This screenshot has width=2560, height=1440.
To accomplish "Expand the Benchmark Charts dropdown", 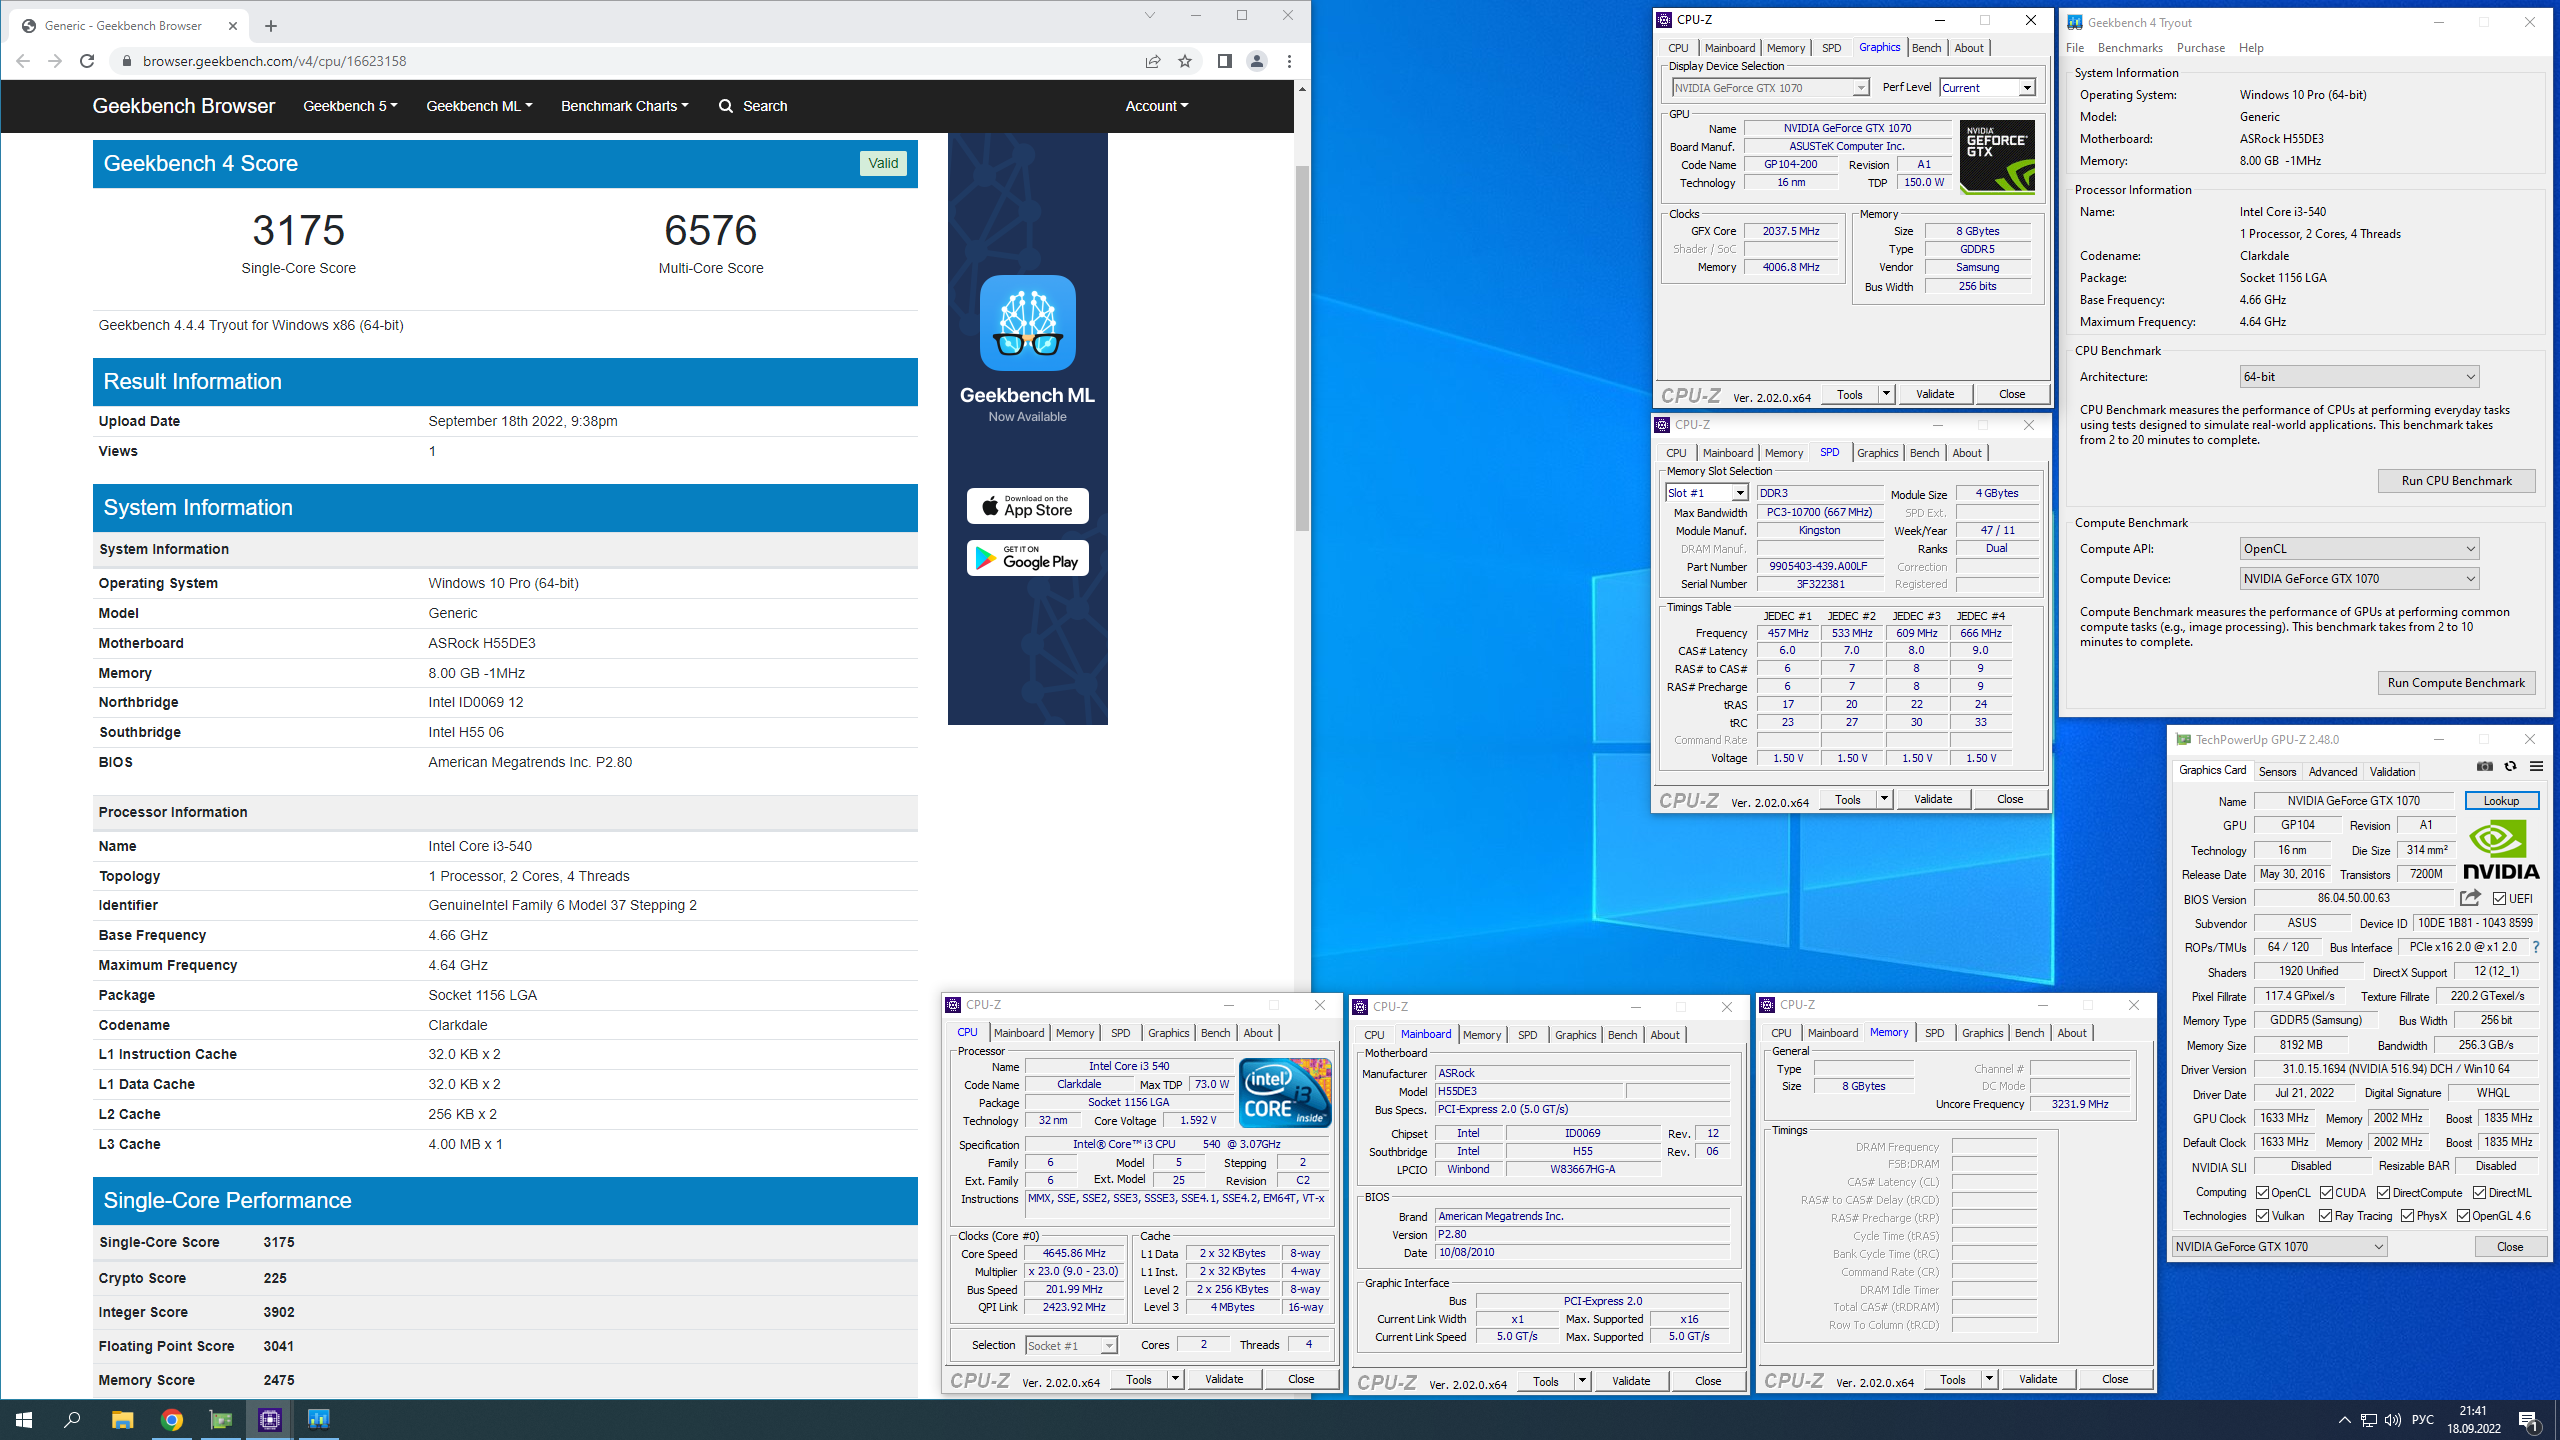I will click(x=624, y=106).
